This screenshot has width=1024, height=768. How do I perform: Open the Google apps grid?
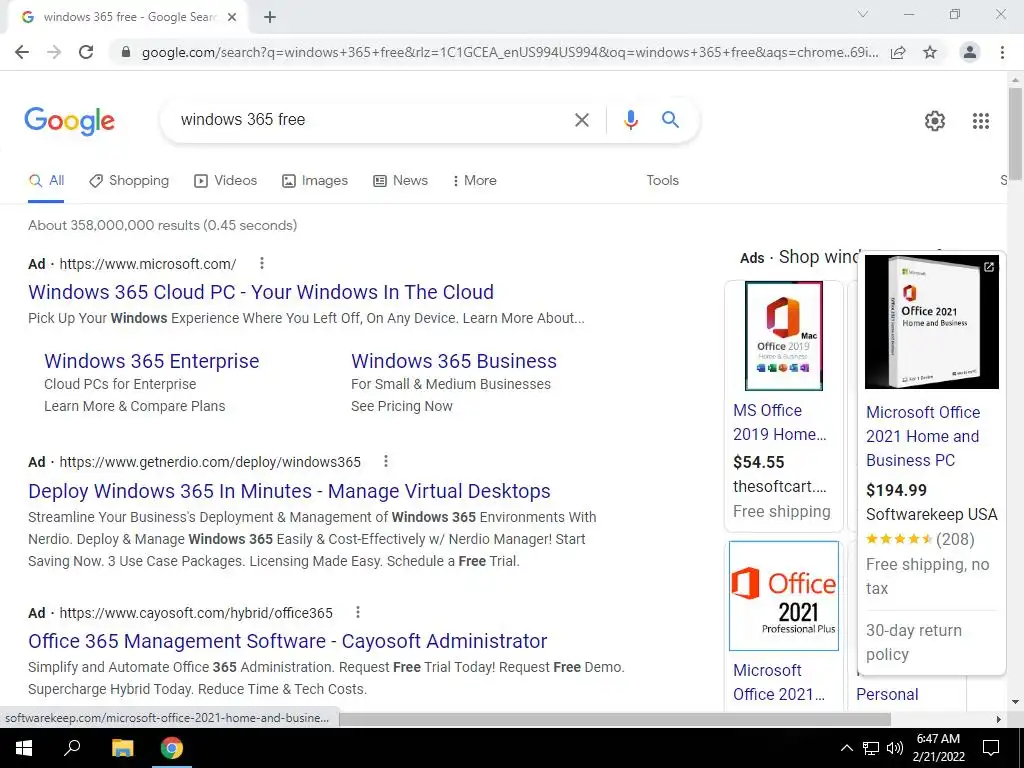point(981,121)
